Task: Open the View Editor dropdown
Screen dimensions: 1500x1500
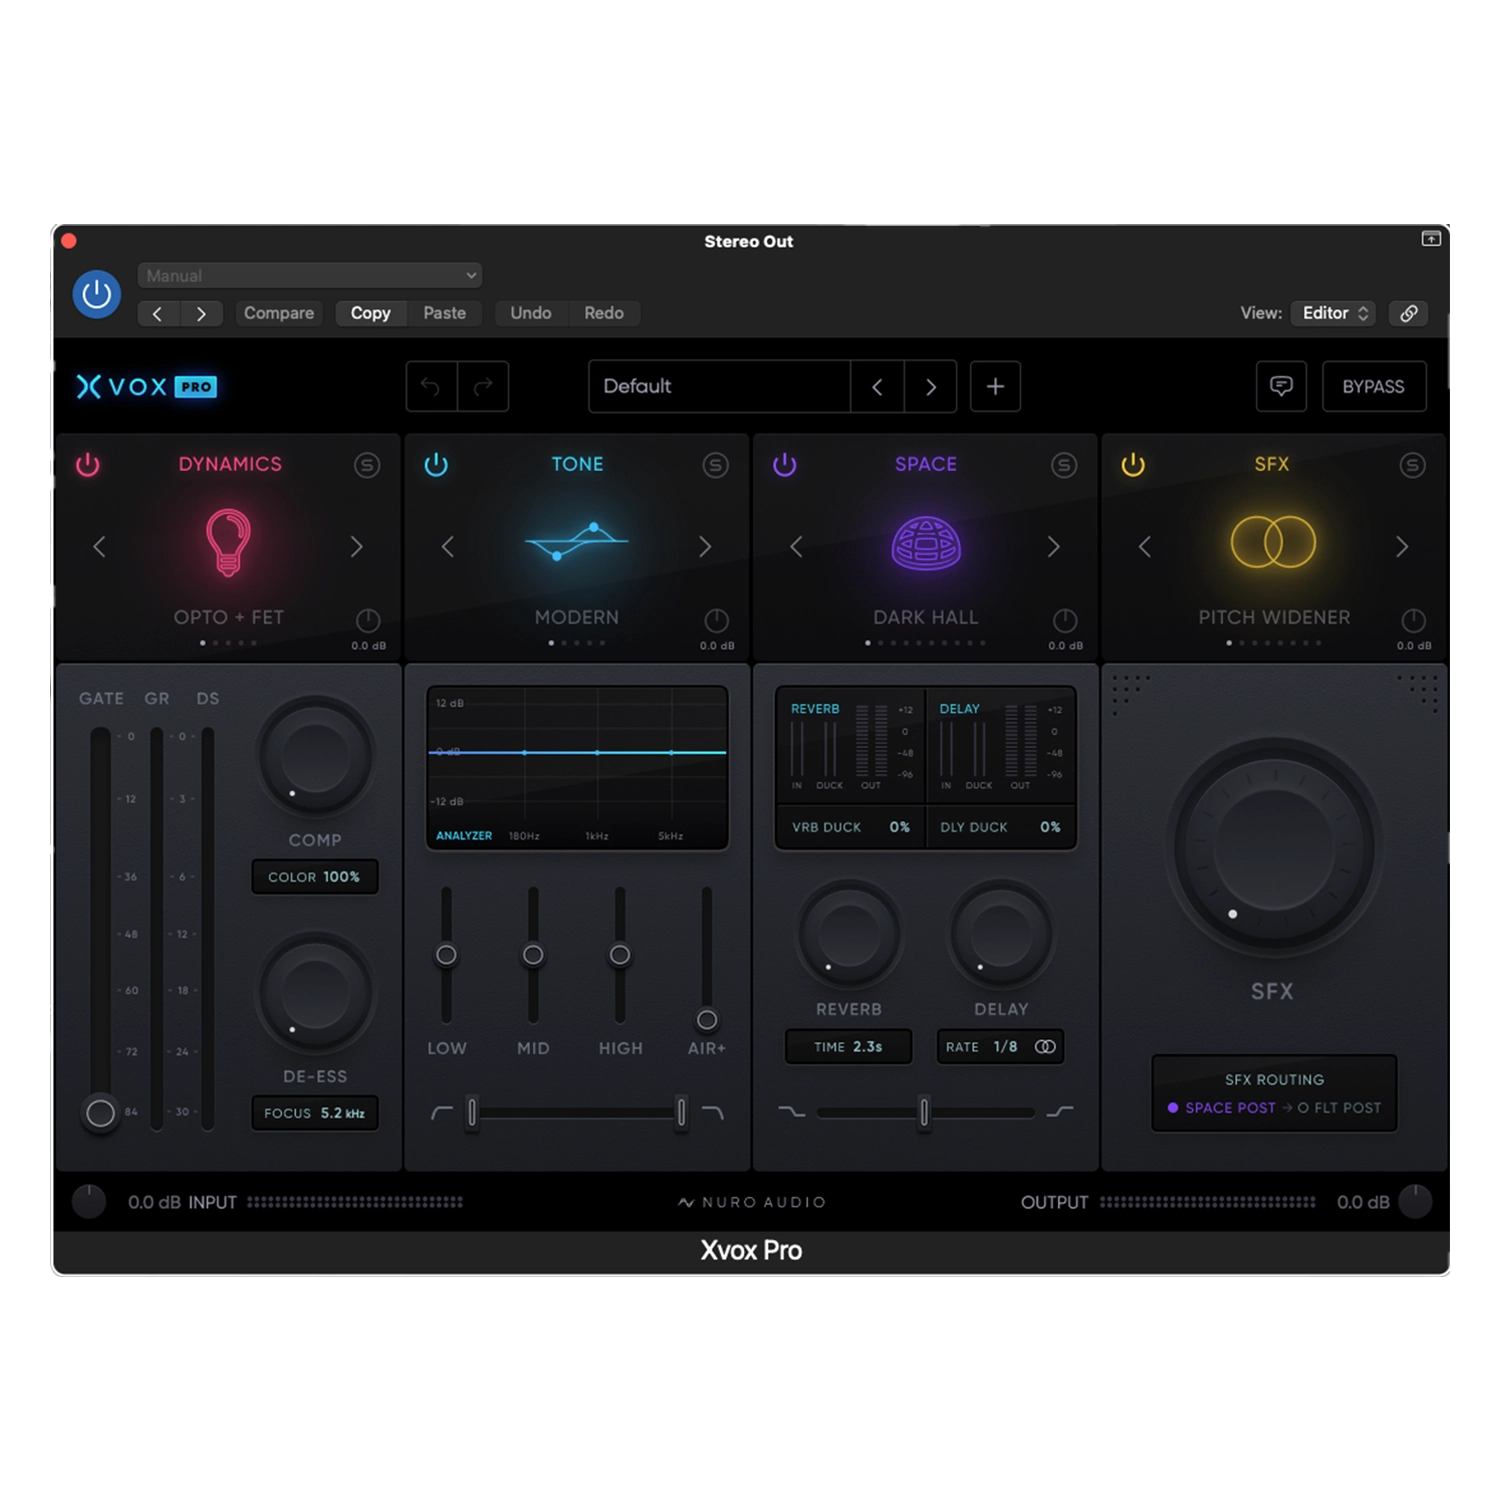Action: pos(1333,313)
